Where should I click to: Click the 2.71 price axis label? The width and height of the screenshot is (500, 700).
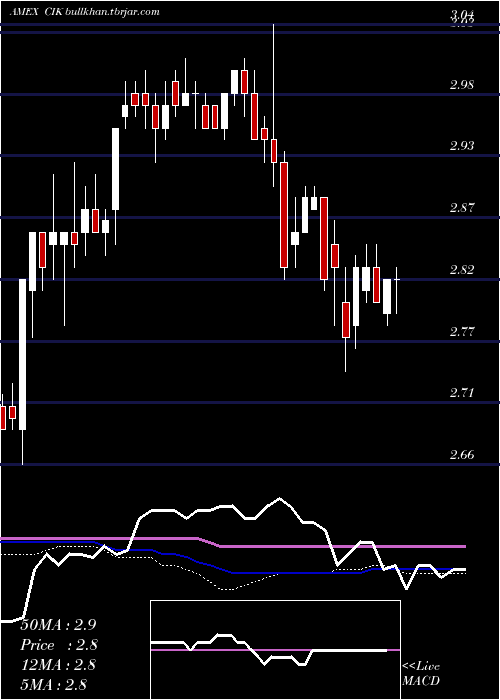(x=462, y=393)
